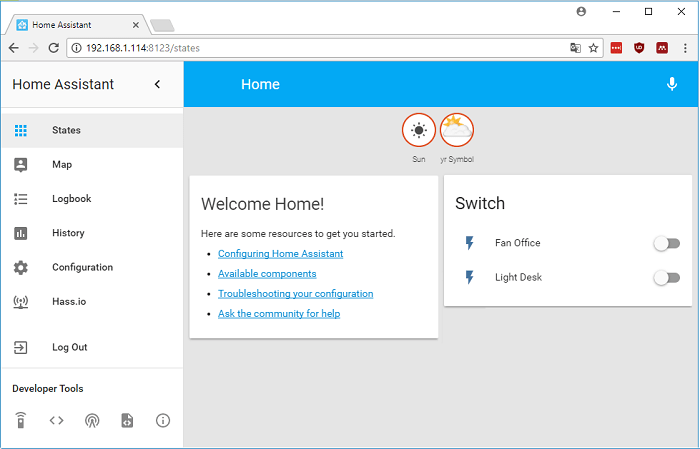
Task: Open the Troubleshooting your configuration link
Action: [295, 294]
